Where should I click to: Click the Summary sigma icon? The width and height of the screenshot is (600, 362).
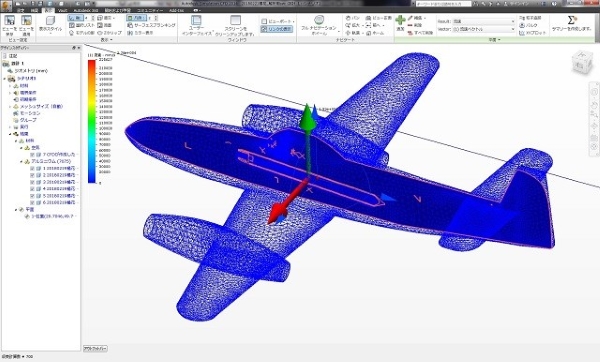(571, 20)
